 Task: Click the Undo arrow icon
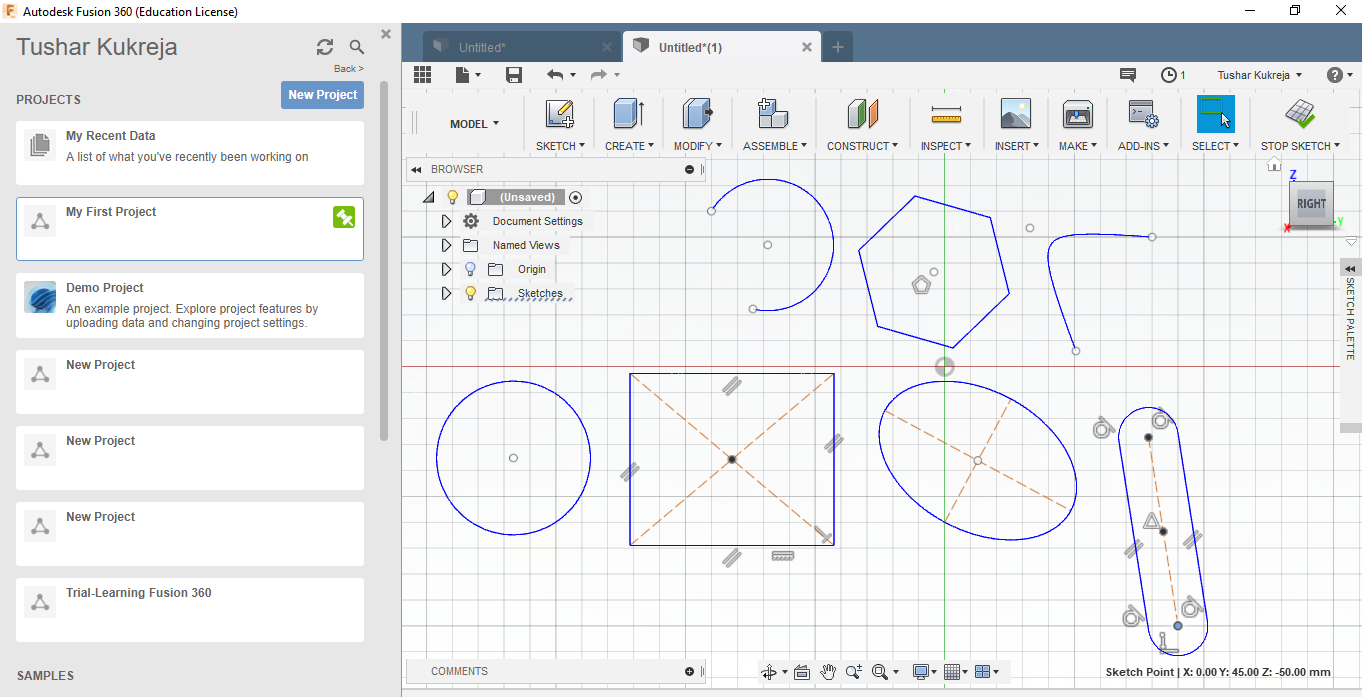[x=555, y=75]
